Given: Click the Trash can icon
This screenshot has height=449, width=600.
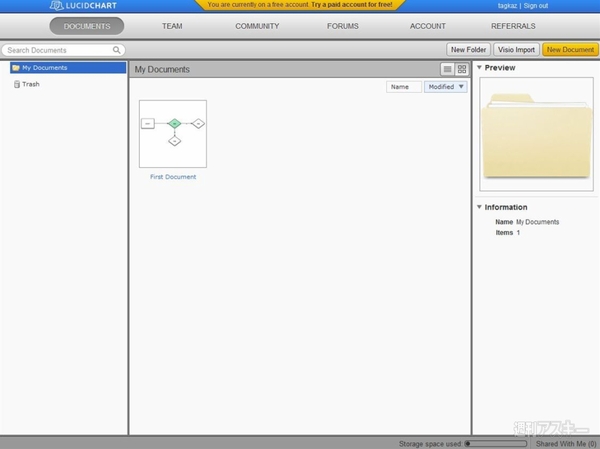Looking at the screenshot, I should coord(17,84).
